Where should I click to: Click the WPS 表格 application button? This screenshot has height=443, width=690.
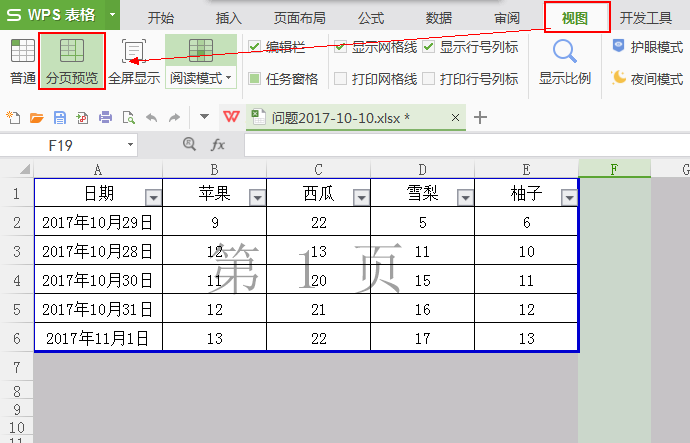point(52,15)
